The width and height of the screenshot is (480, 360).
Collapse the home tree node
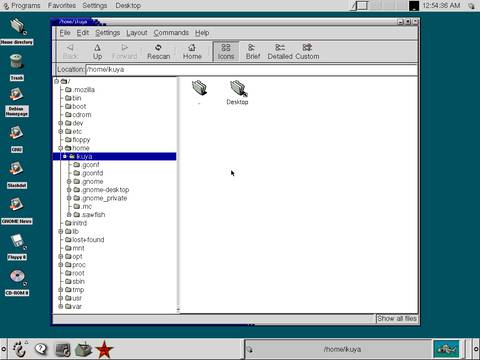click(61, 148)
